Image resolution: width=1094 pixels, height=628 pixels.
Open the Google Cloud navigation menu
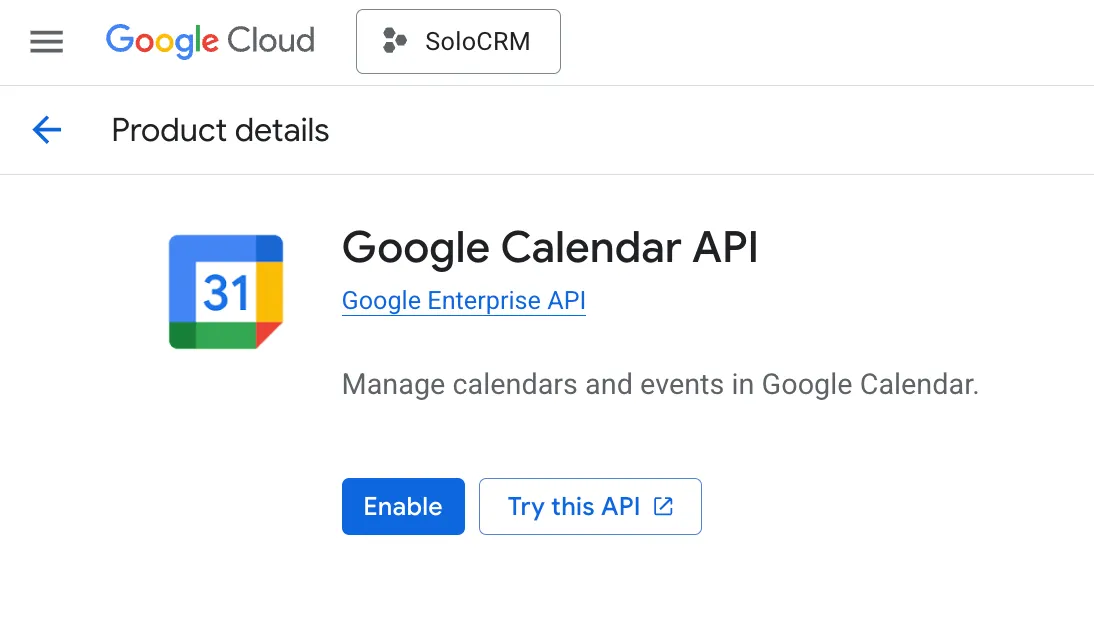click(x=46, y=41)
